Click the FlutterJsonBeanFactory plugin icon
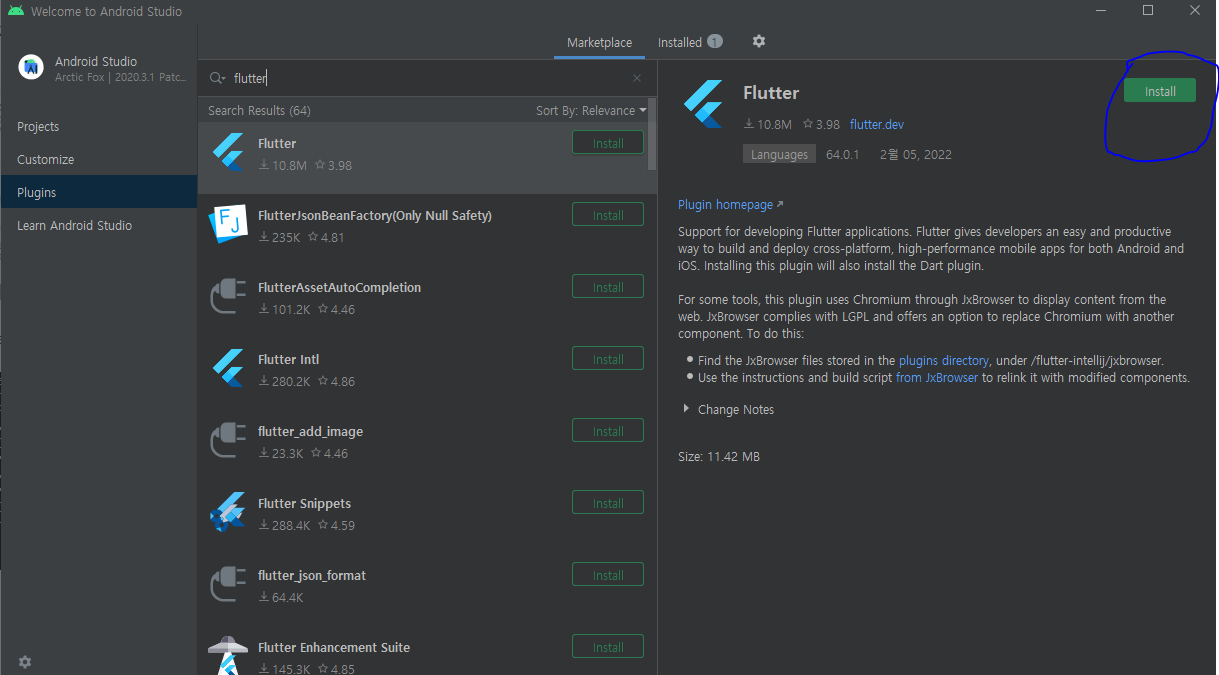The height and width of the screenshot is (675, 1219). click(228, 225)
